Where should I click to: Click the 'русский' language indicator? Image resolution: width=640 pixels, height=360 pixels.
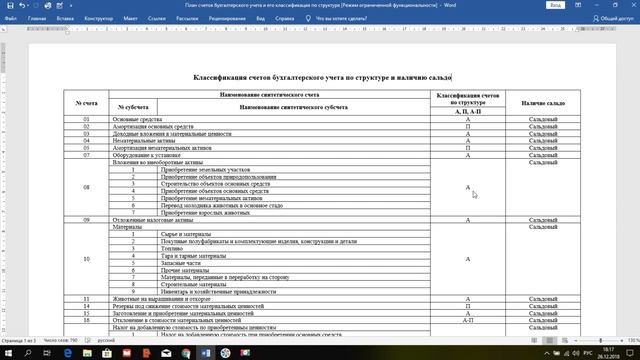point(106,340)
